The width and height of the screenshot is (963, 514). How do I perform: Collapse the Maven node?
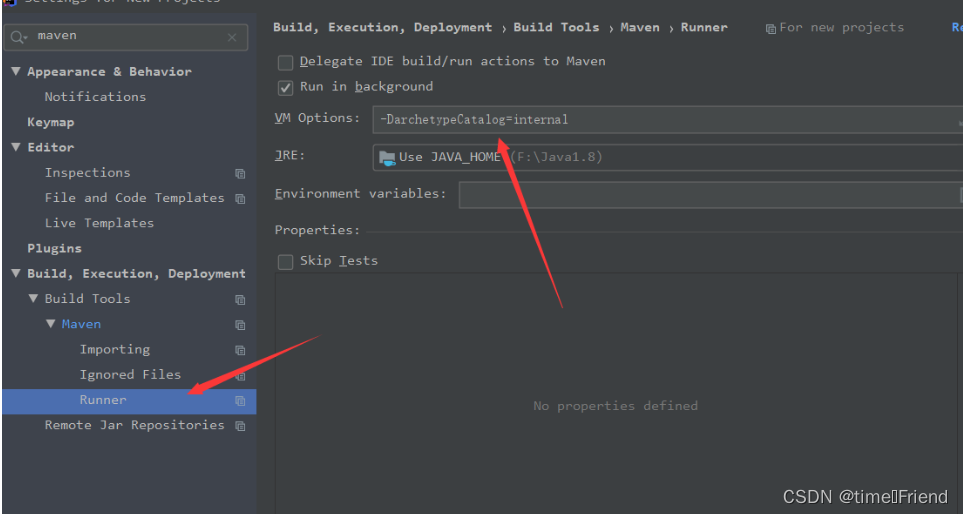tap(51, 324)
